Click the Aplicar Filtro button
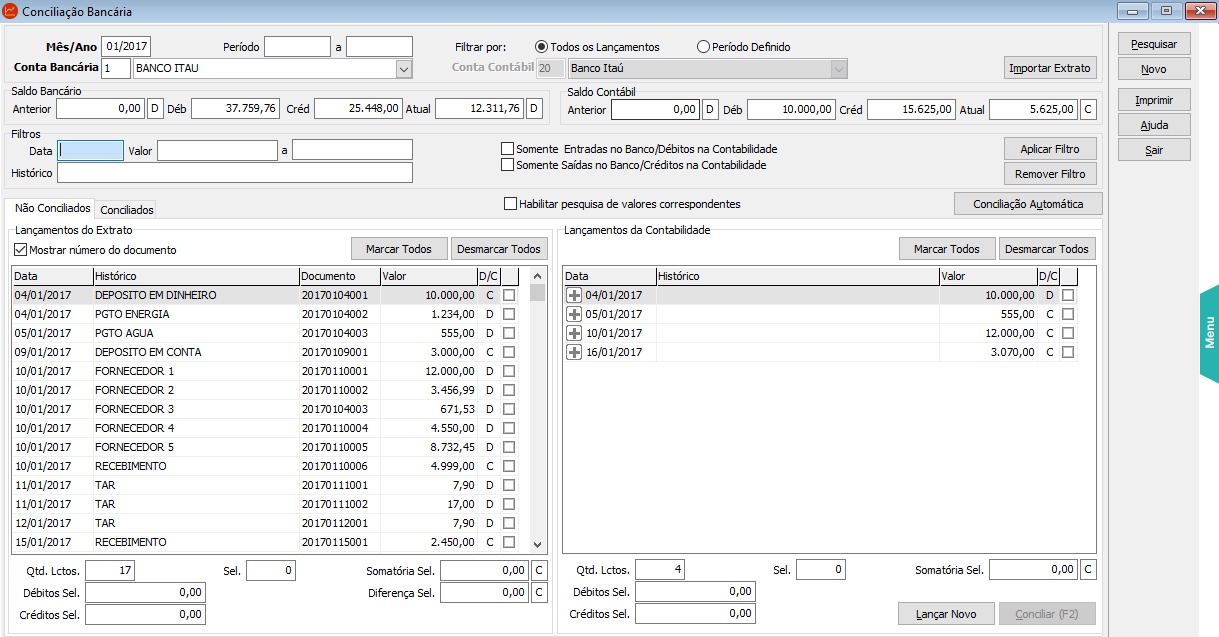This screenshot has height=637, width=1219. click(1050, 149)
